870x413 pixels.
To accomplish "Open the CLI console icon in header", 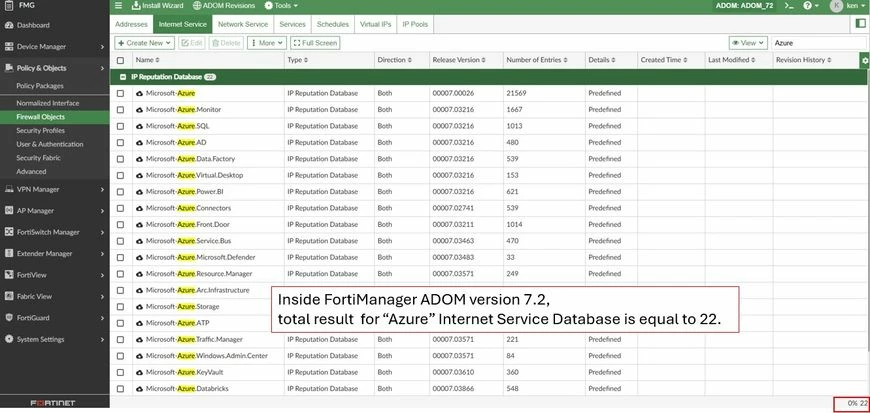I will (788, 6).
